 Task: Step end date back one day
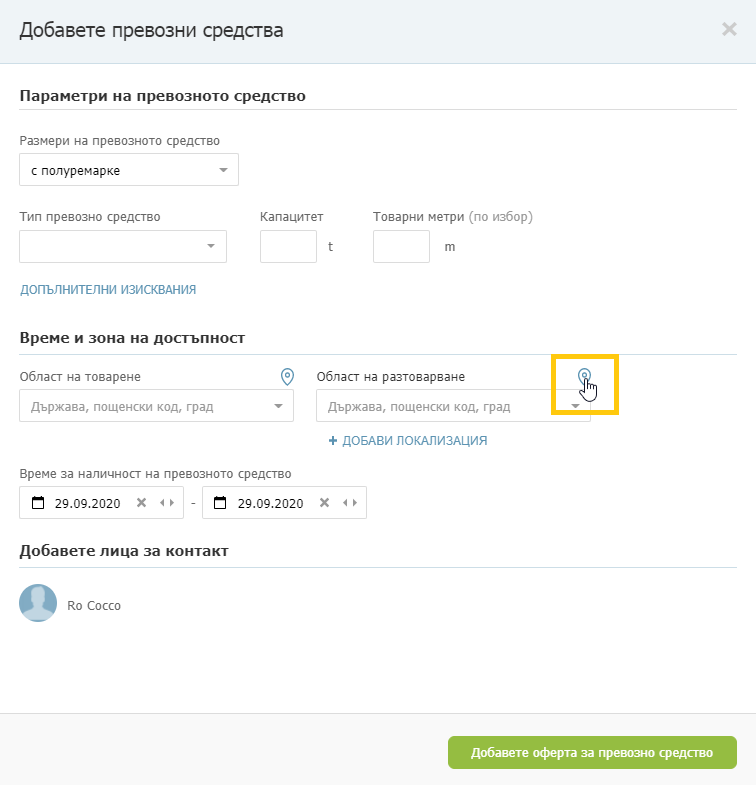pos(345,502)
